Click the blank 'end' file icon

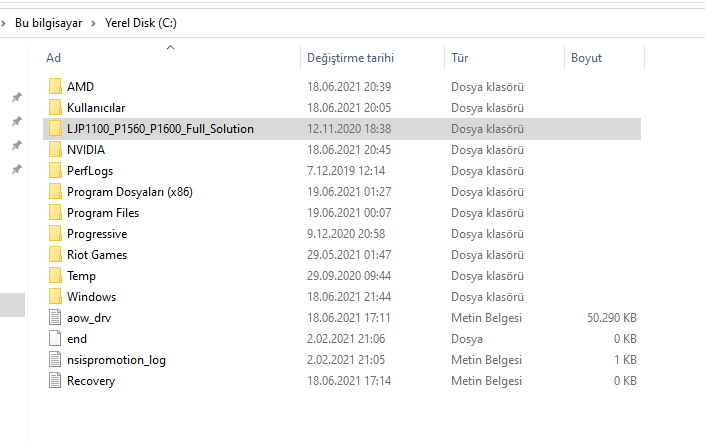pos(54,339)
